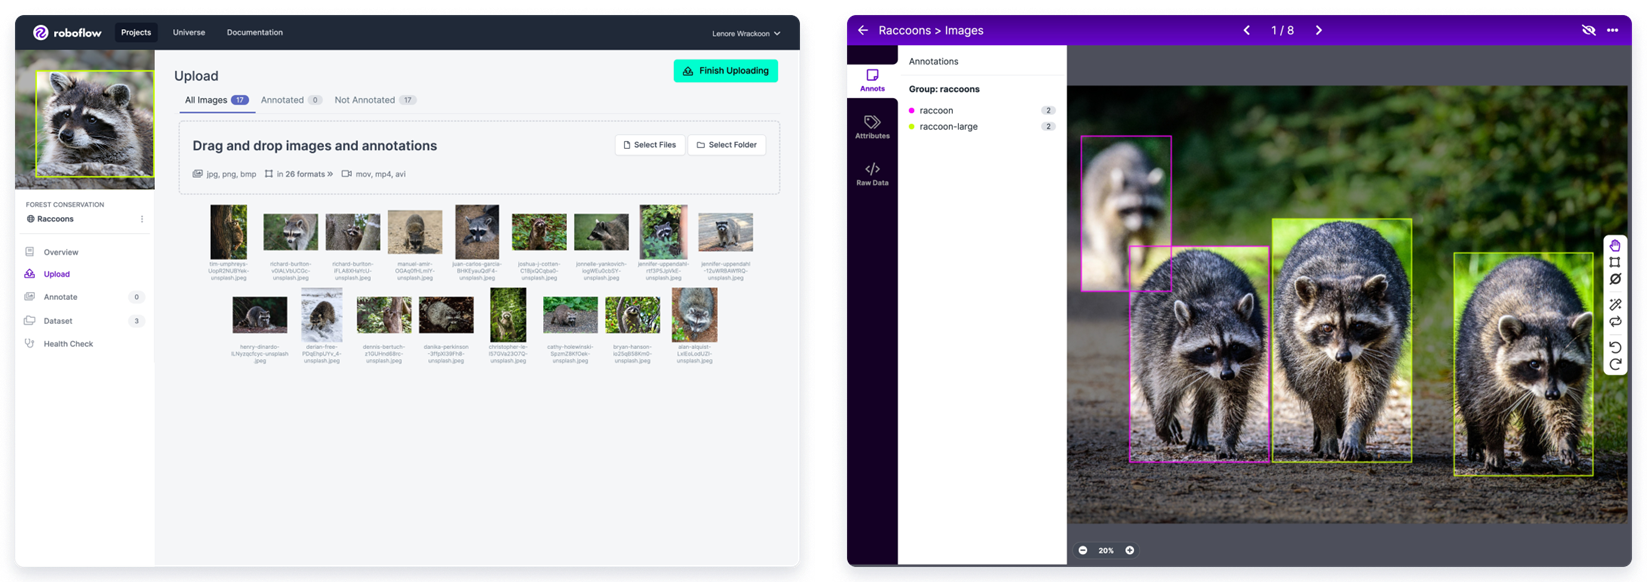Screen dimensions: 1647x582
Task: Open the Documentation nav item
Action: click(255, 32)
